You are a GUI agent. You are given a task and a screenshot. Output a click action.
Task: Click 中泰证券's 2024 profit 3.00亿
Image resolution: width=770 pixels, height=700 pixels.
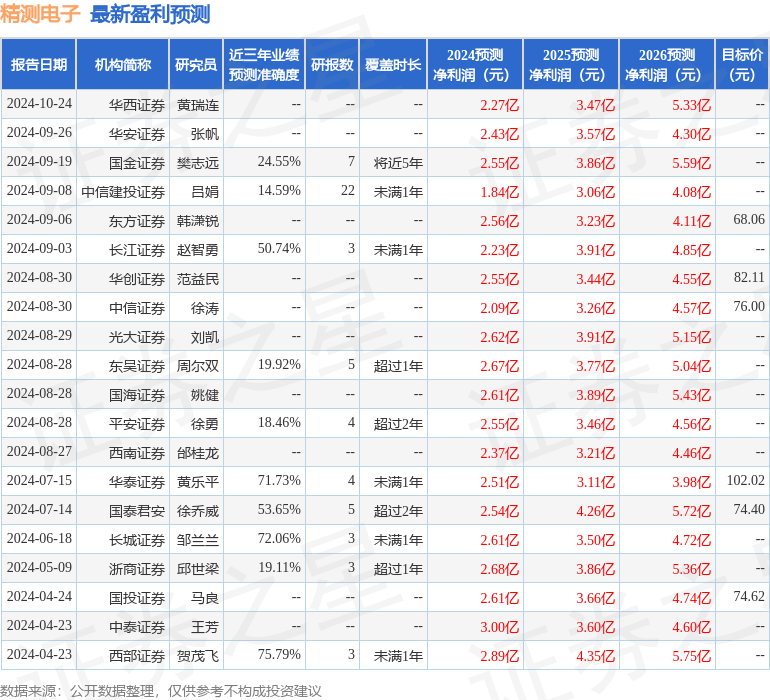coord(499,627)
